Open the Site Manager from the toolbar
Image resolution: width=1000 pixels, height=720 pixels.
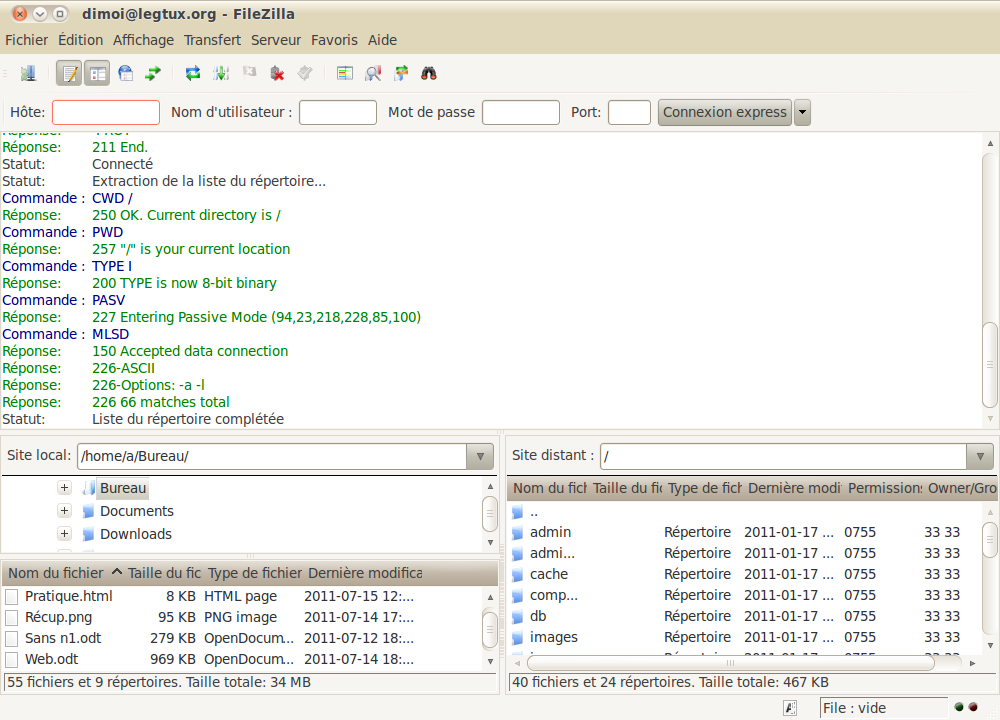coord(28,73)
